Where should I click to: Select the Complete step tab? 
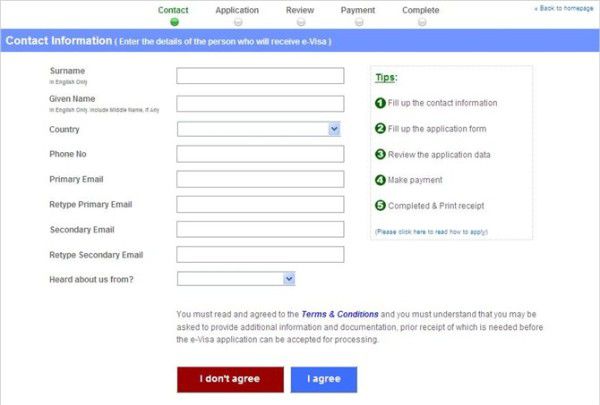tap(420, 10)
